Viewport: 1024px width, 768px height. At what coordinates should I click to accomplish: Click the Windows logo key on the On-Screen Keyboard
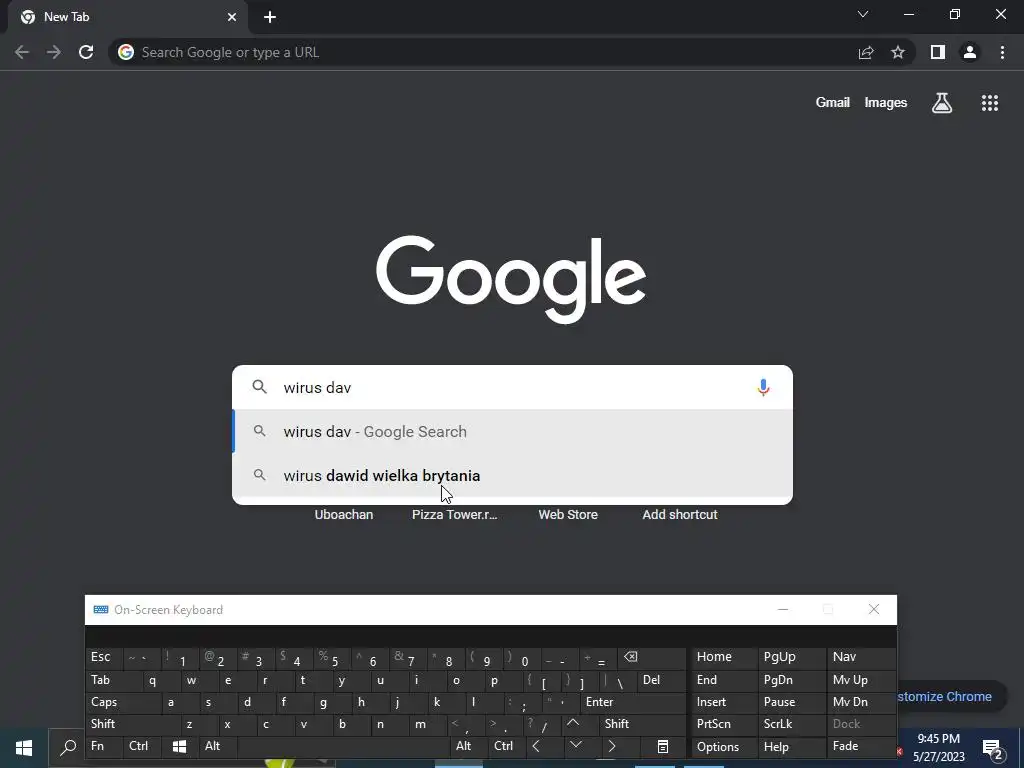pyautogui.click(x=180, y=746)
